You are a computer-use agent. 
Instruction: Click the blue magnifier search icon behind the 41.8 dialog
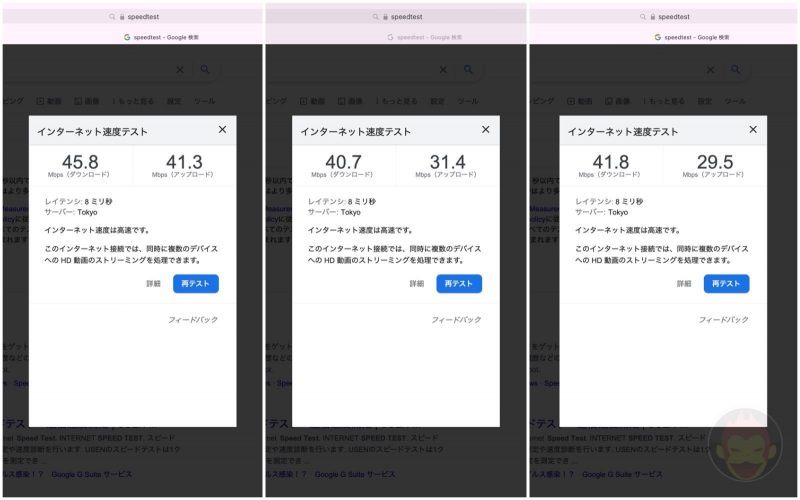pyautogui.click(x=736, y=69)
